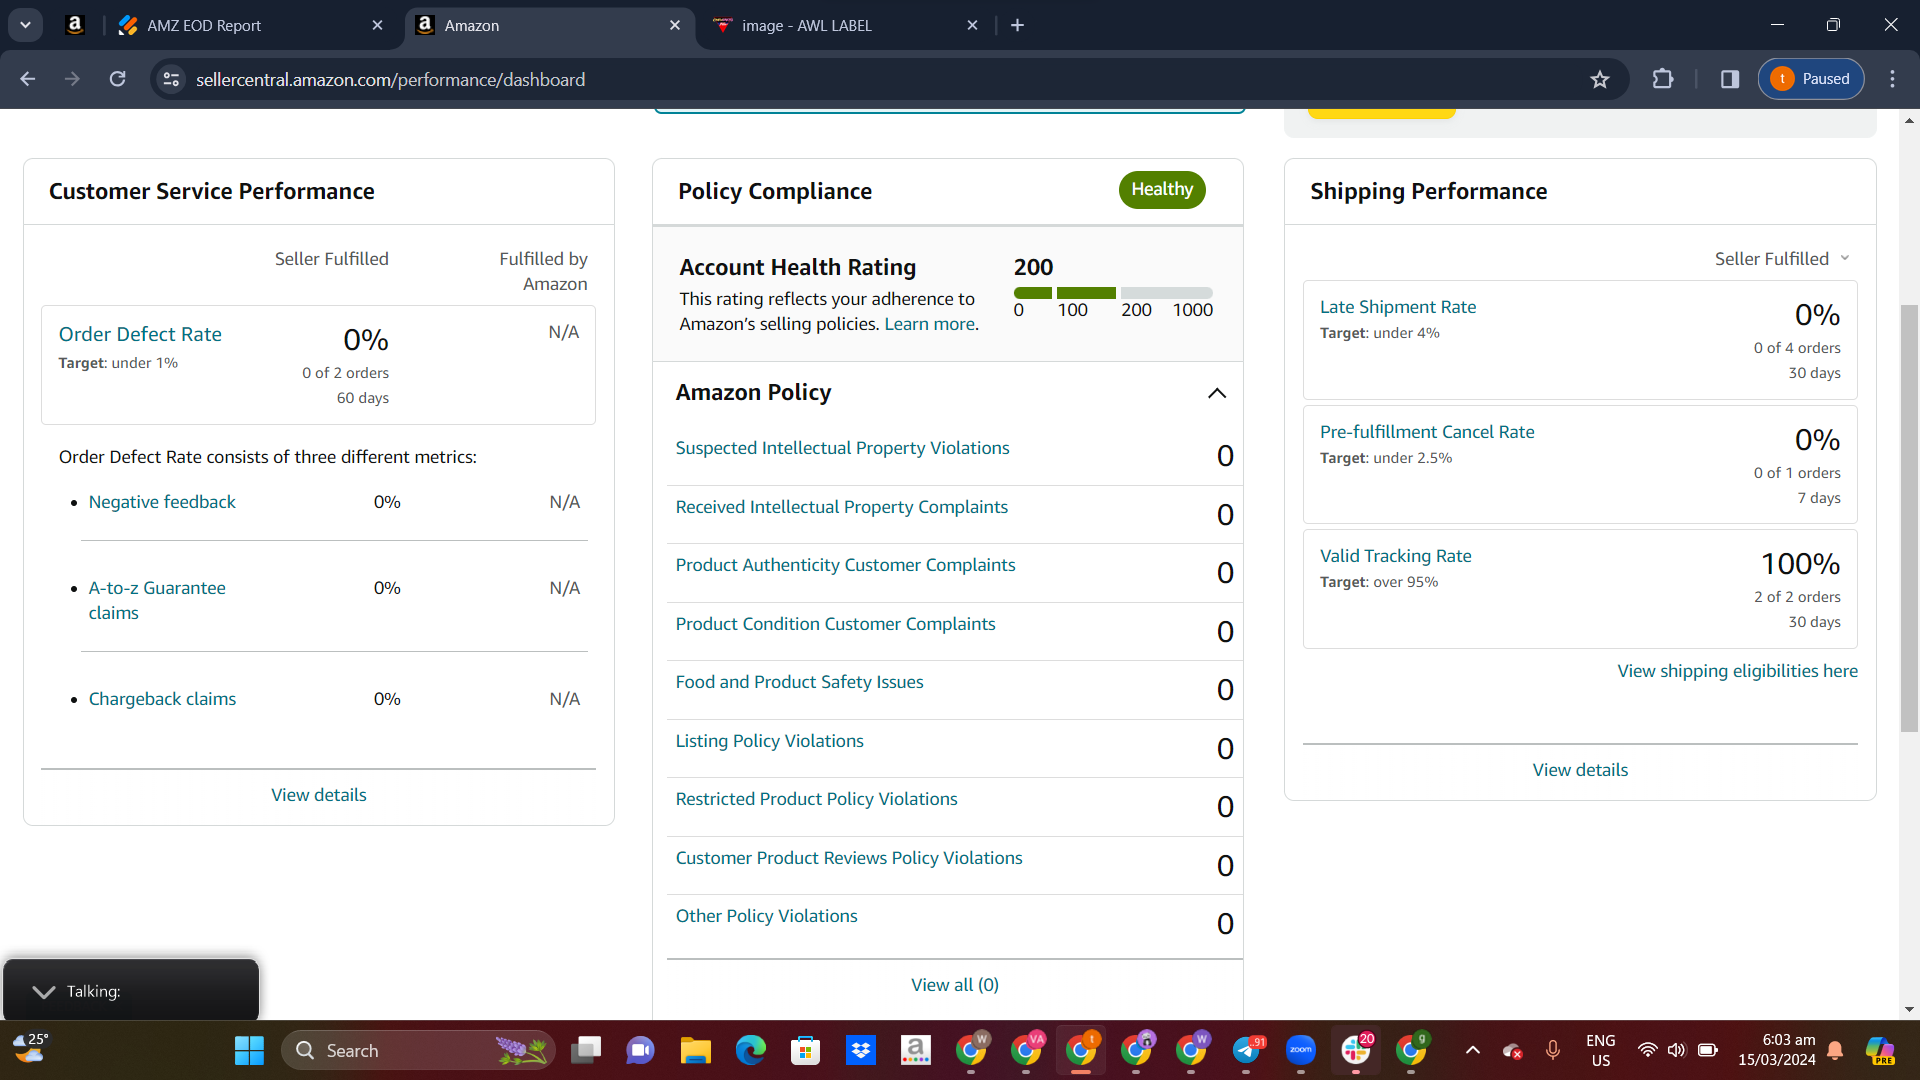Open the Paused profile button

[x=1811, y=79]
